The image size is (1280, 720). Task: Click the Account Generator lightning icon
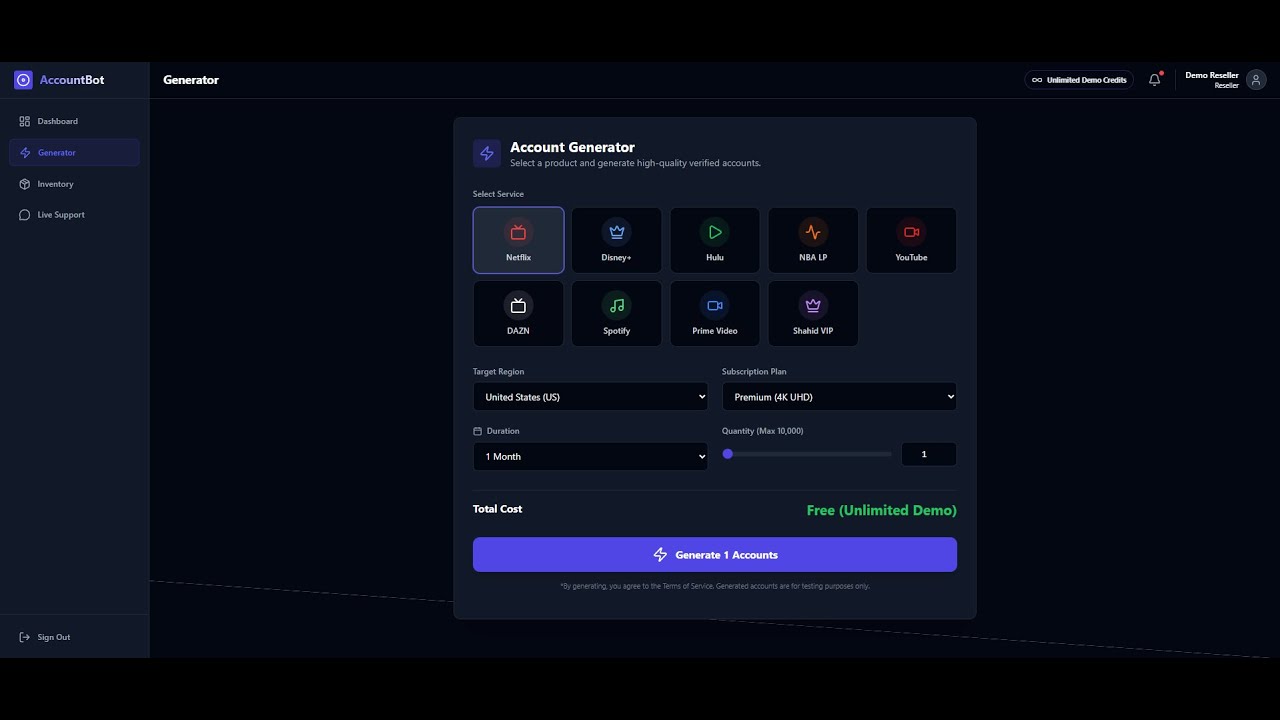[x=487, y=153]
